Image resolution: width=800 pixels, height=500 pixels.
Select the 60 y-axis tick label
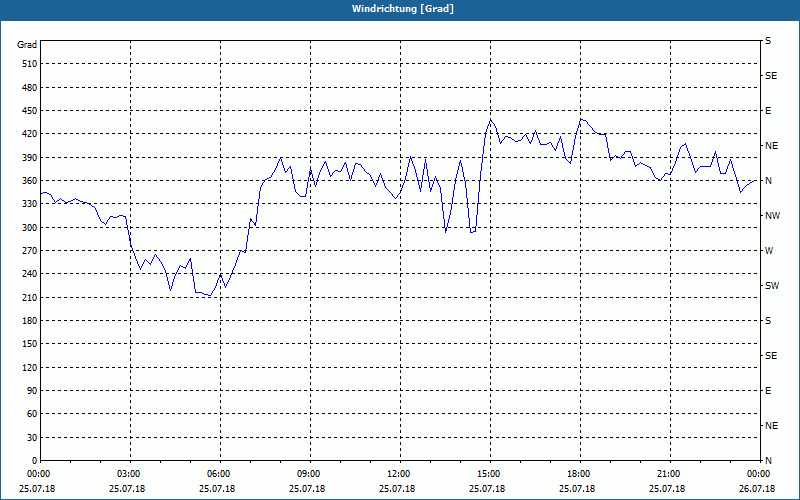(32, 414)
